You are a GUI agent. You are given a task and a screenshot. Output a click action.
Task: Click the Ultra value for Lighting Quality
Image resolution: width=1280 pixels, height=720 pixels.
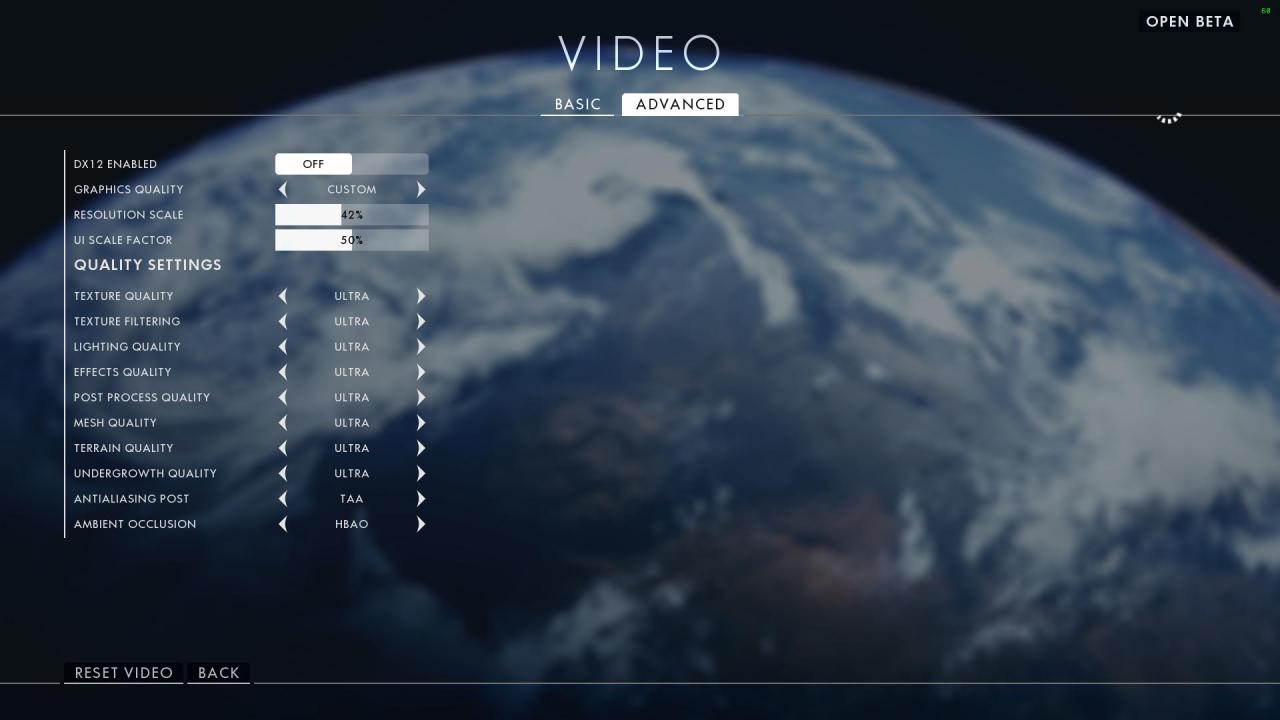352,347
